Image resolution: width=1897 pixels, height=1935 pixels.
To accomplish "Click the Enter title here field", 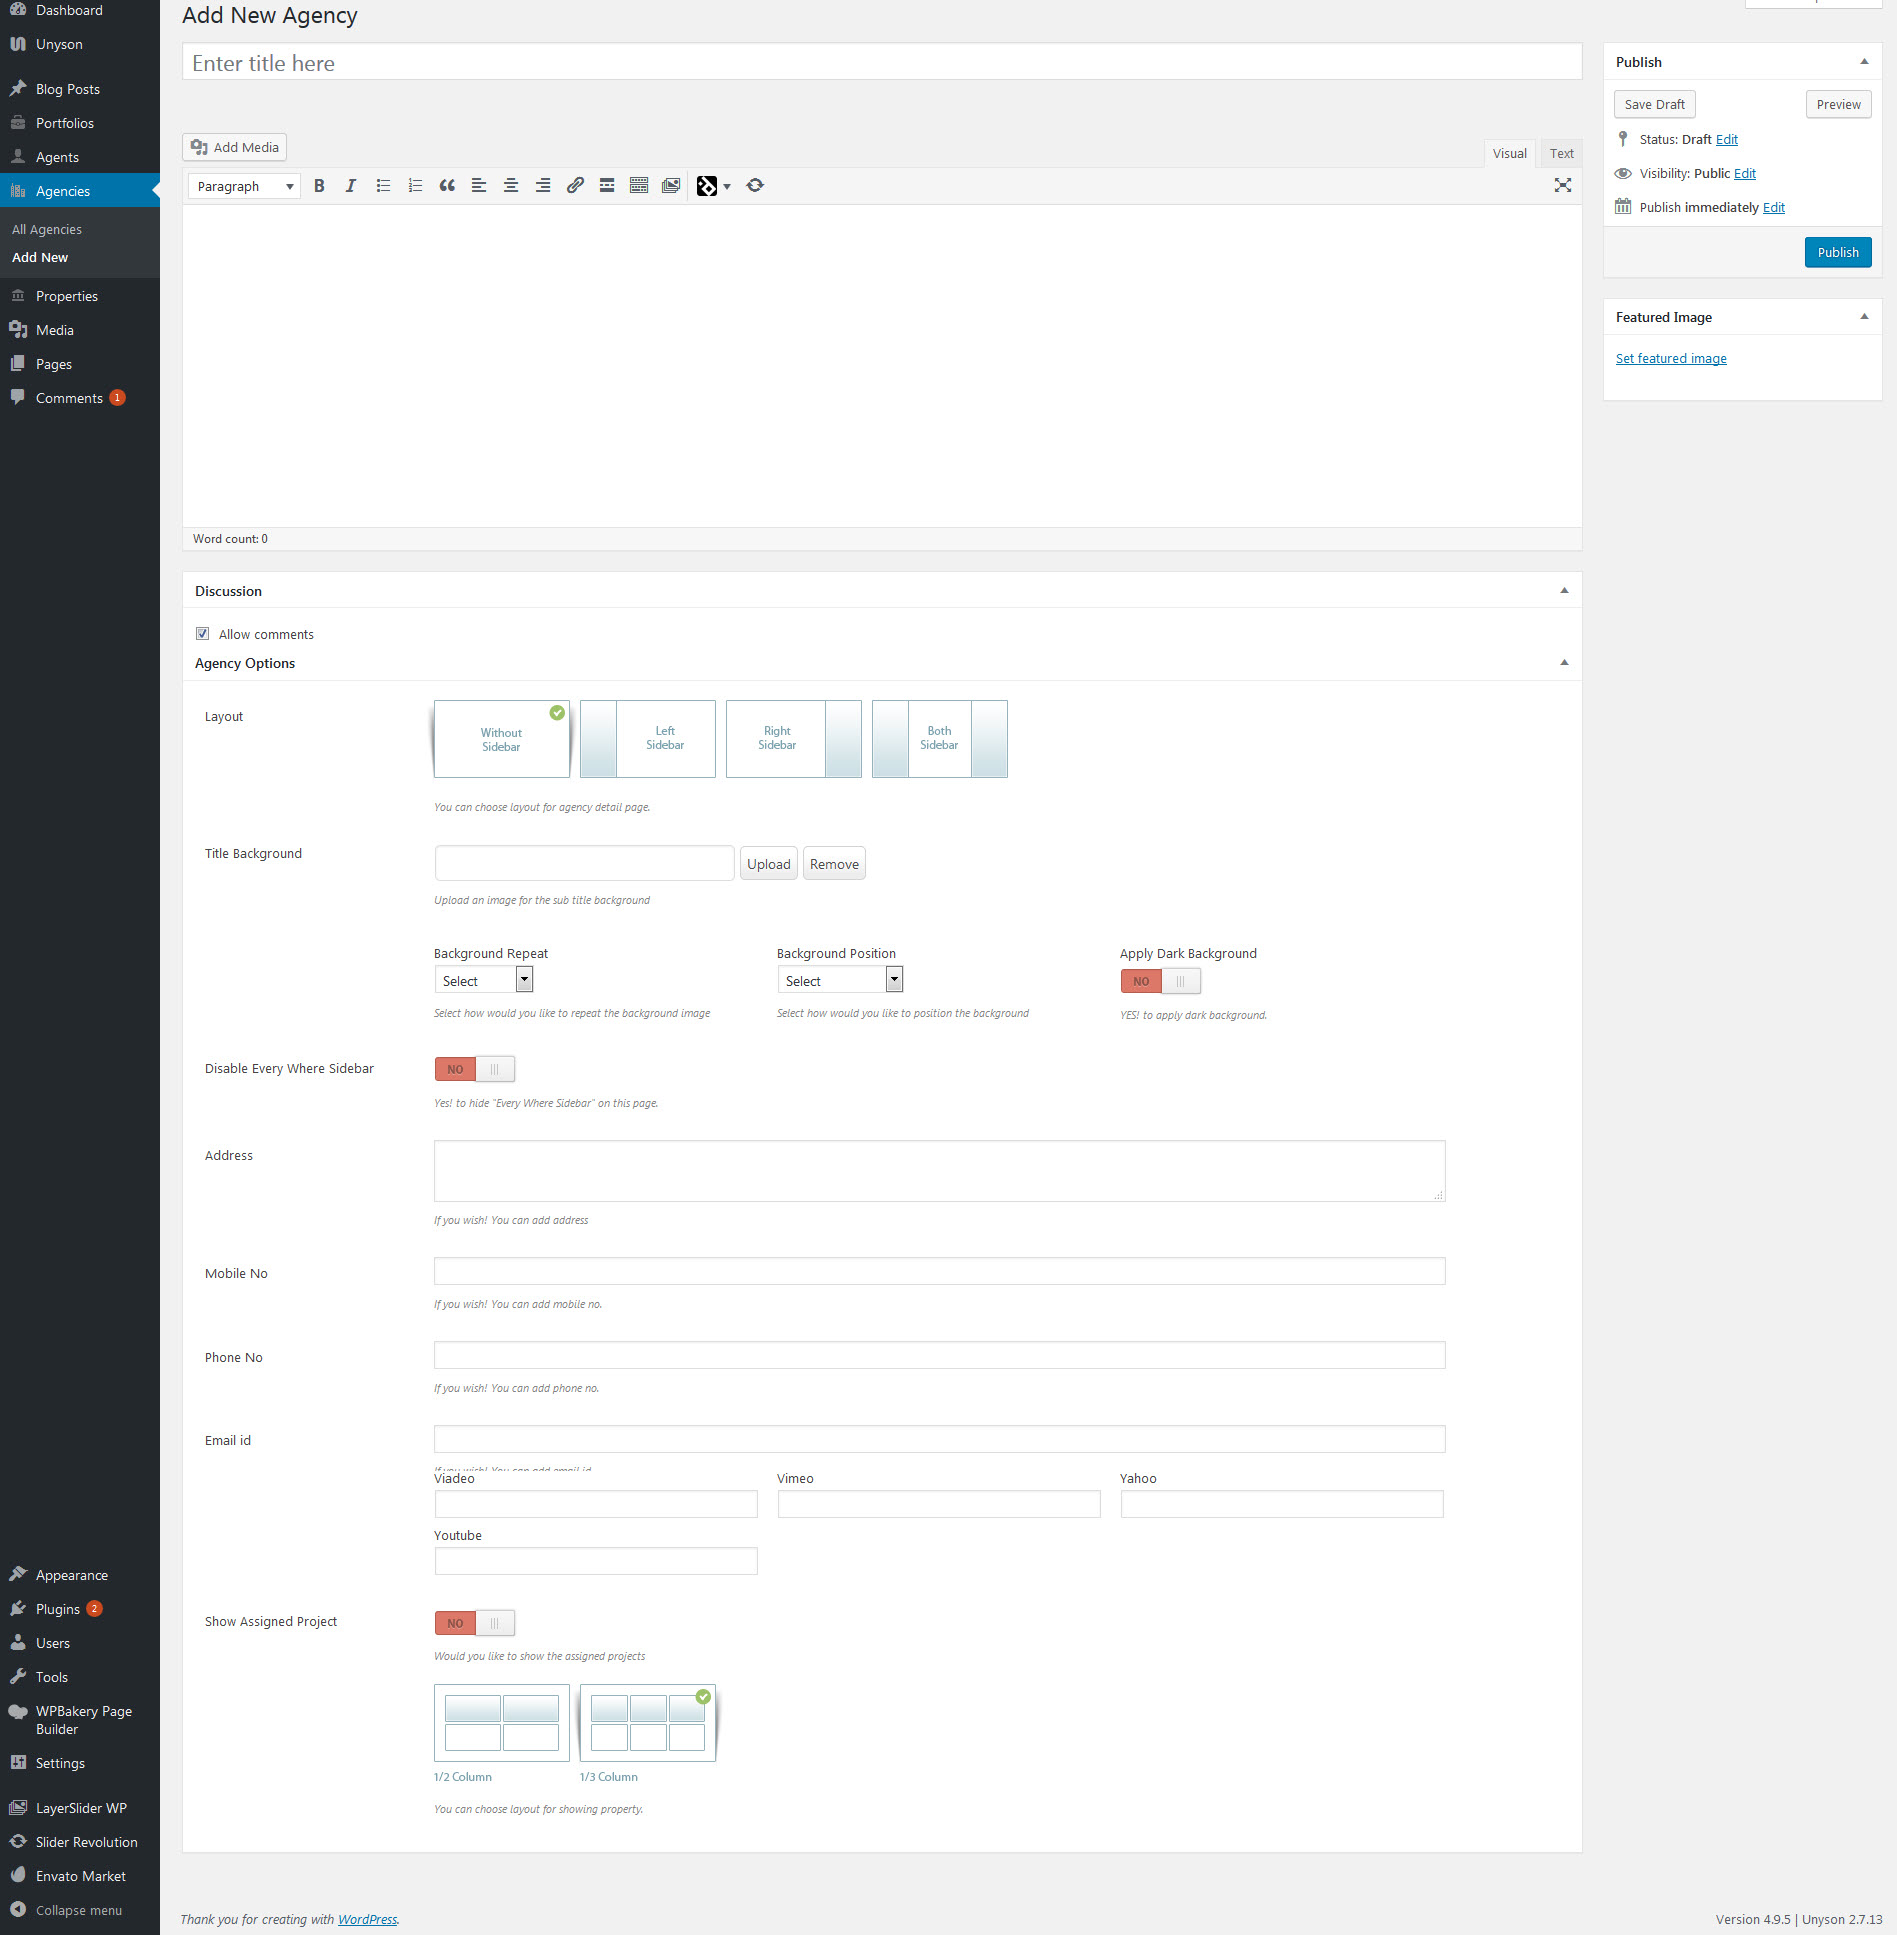I will [x=881, y=63].
